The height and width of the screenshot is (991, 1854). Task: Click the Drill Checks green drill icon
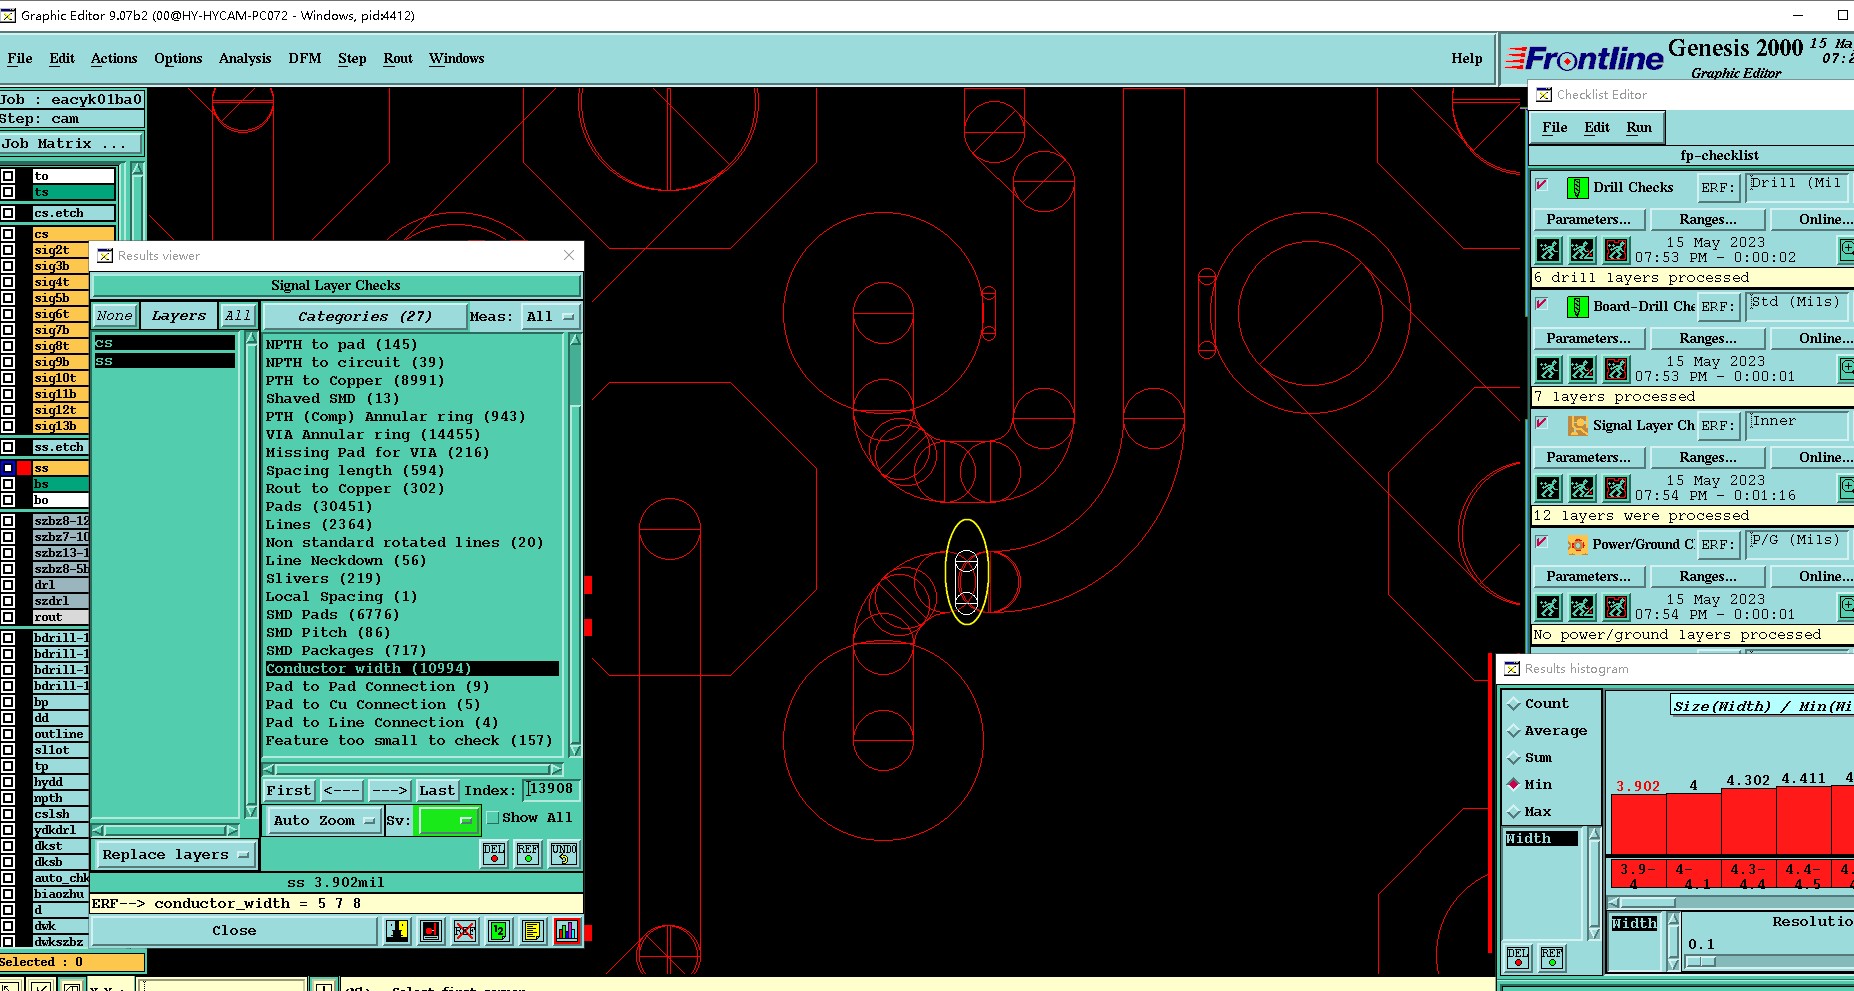pyautogui.click(x=1577, y=188)
